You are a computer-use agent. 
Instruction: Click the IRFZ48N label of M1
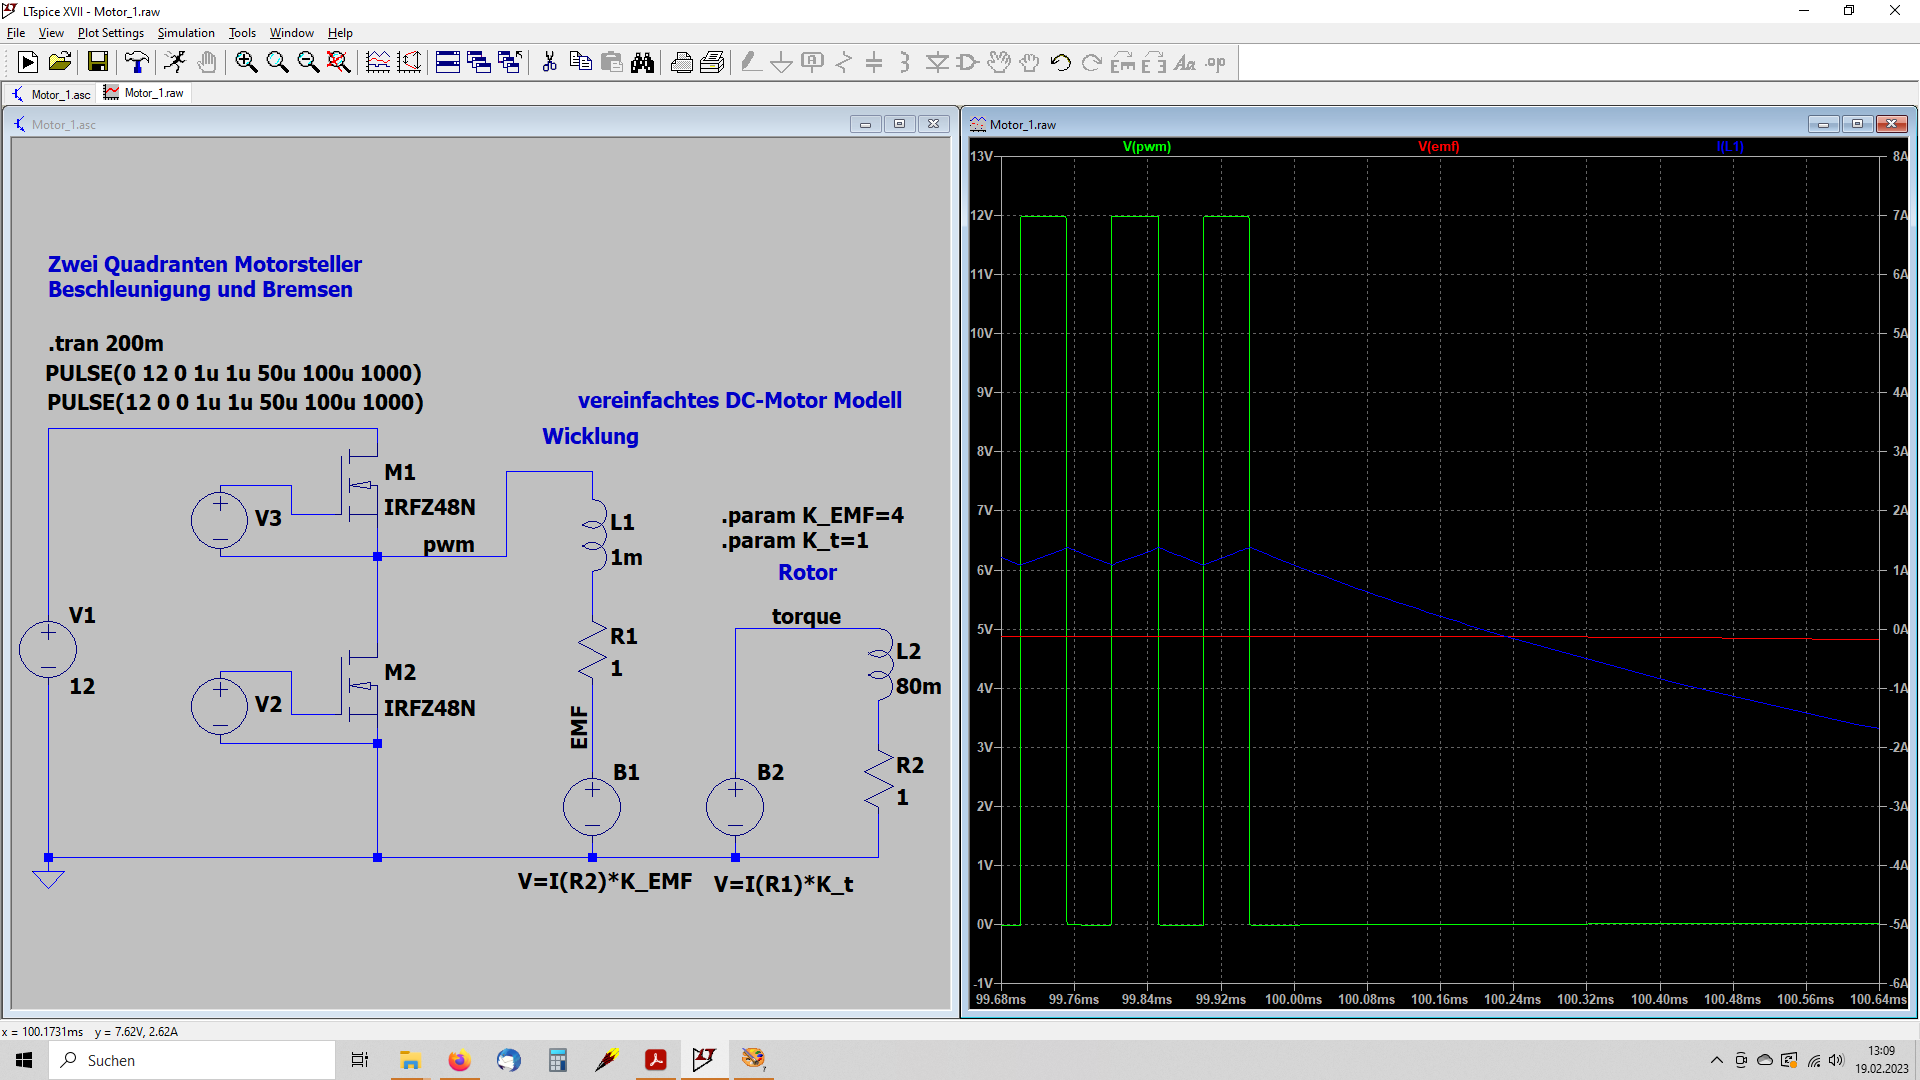[430, 507]
